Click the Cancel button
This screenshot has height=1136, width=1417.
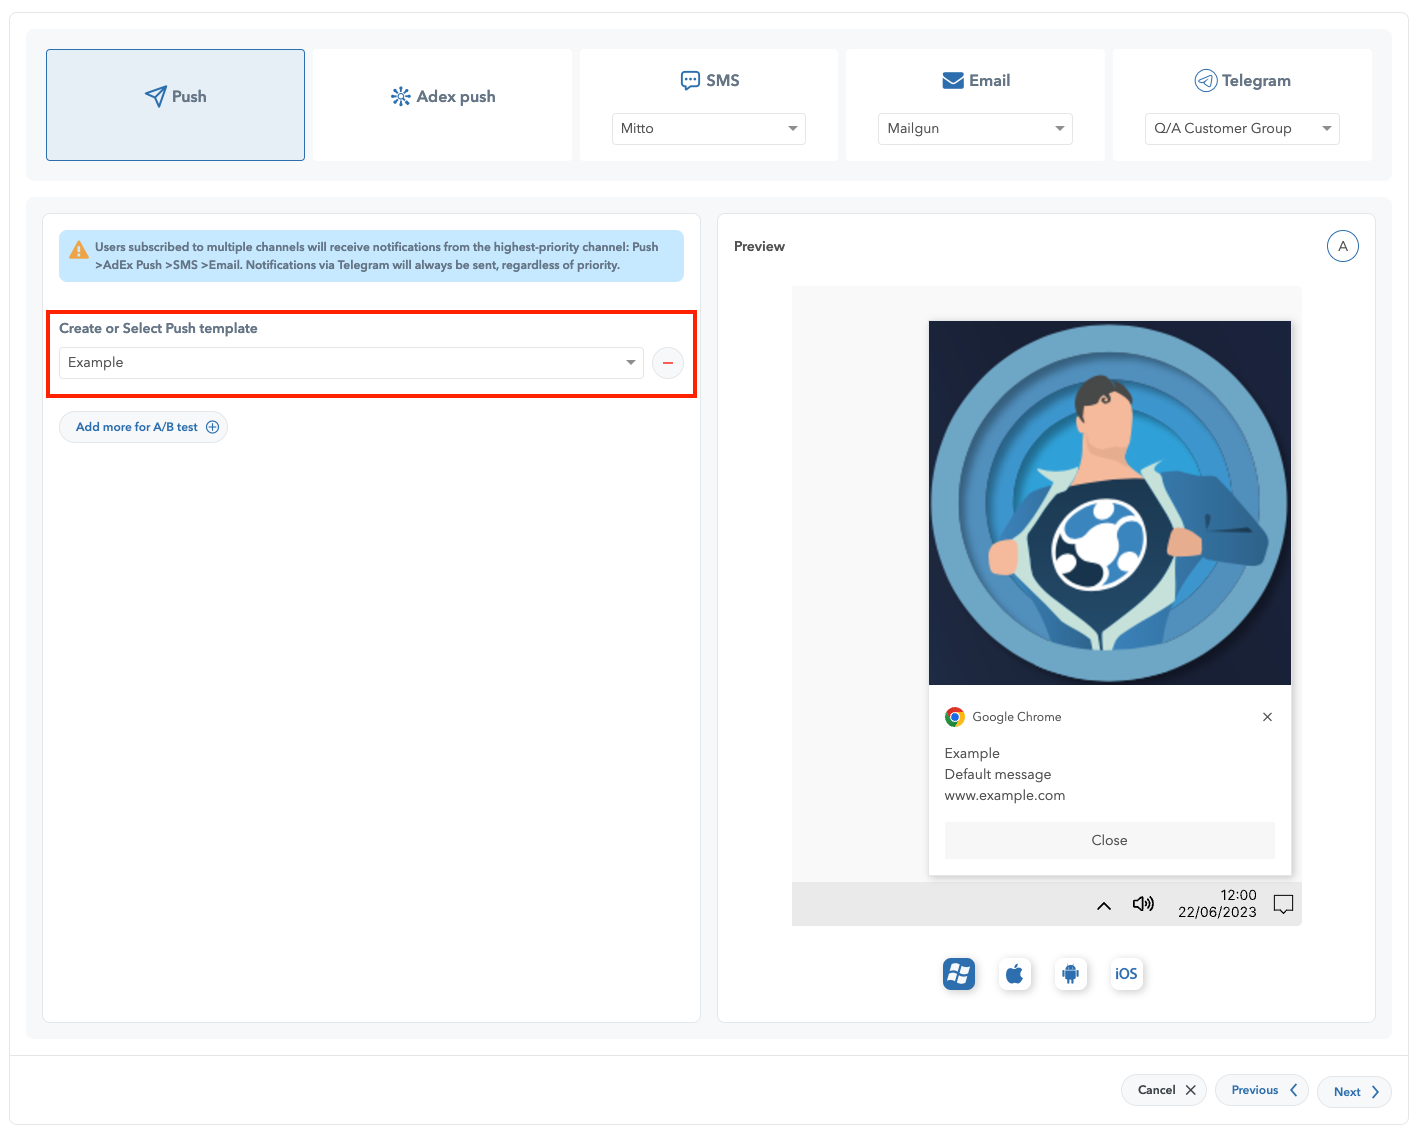click(x=1164, y=1090)
